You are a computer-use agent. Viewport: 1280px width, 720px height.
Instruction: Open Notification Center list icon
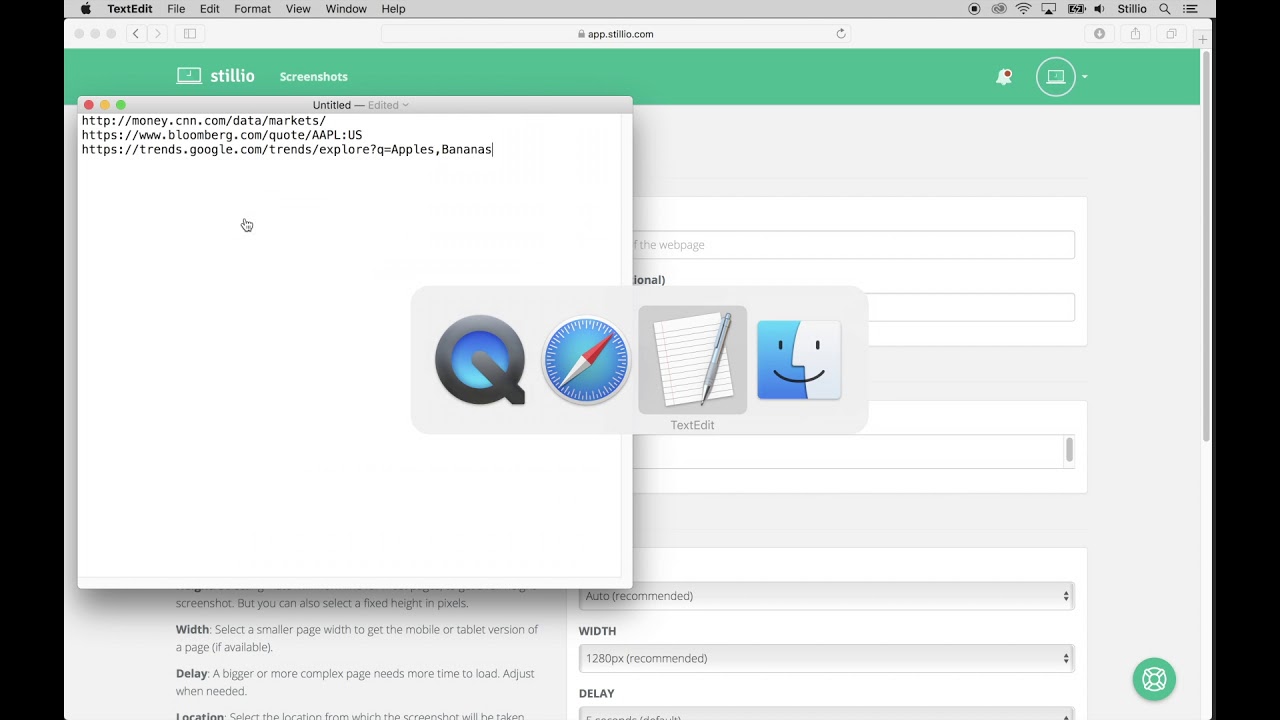click(1190, 9)
